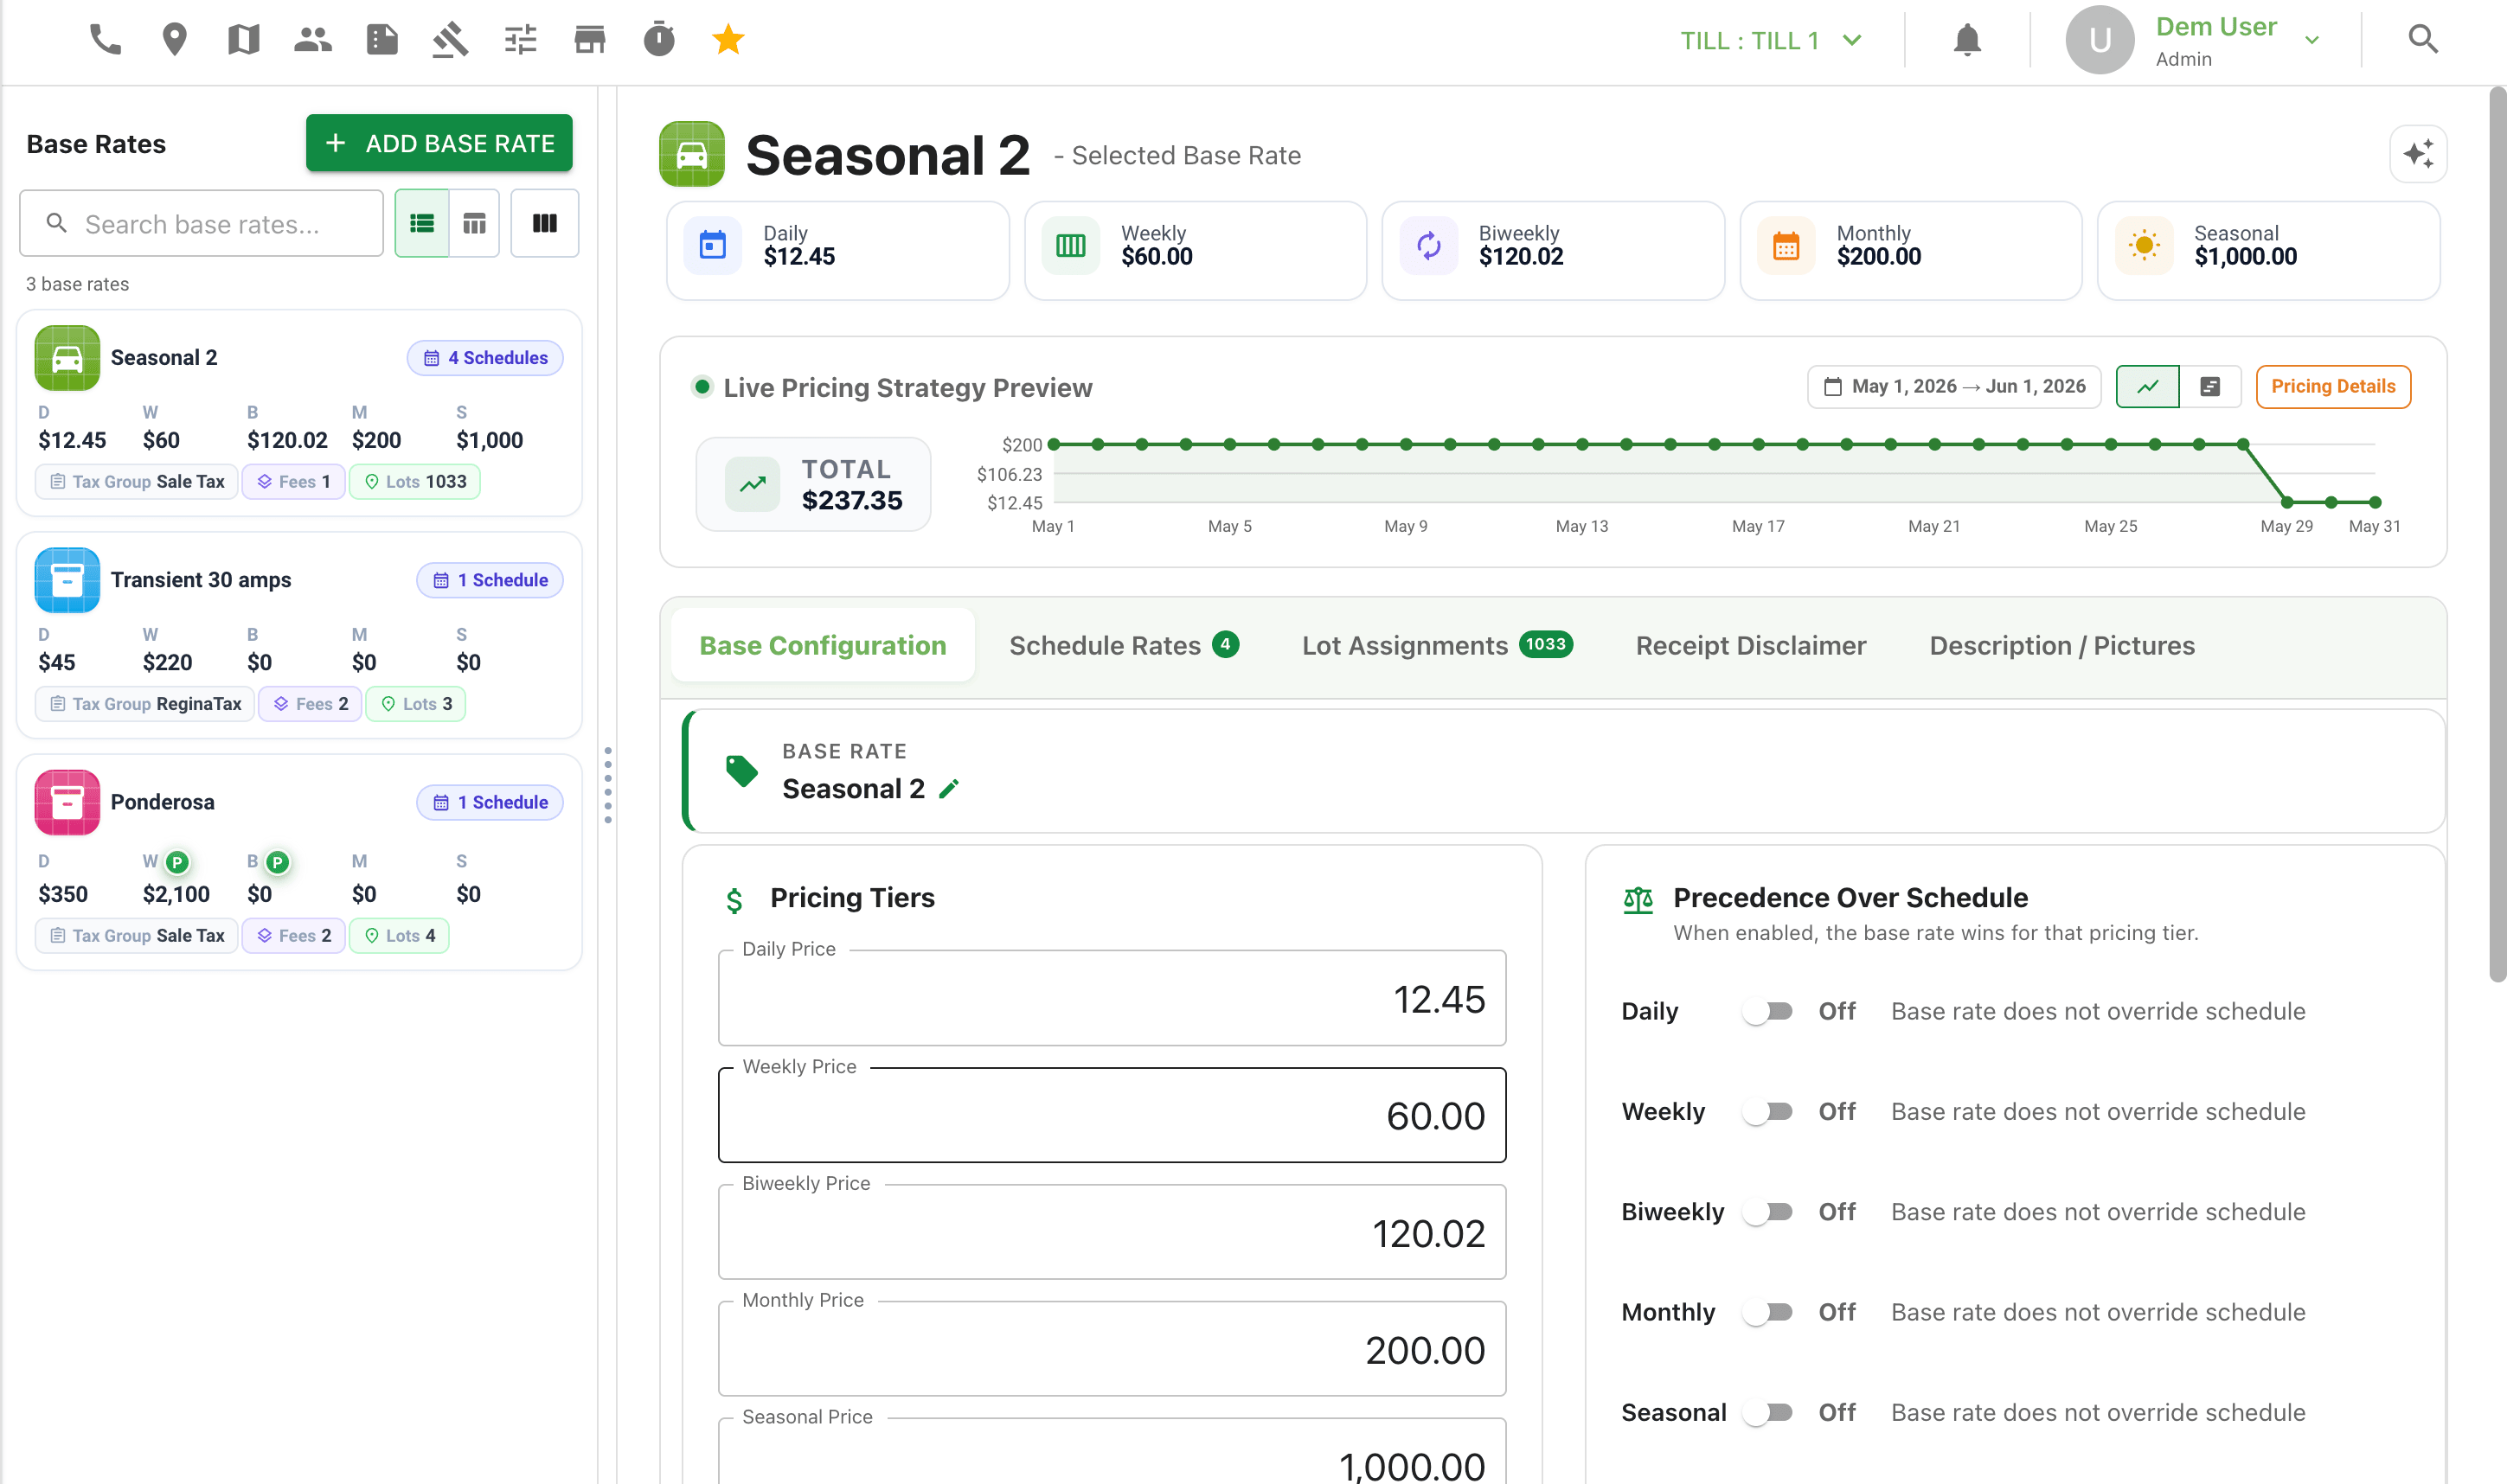
Task: Click the Weekly $60.00 summary card
Action: [1196, 251]
